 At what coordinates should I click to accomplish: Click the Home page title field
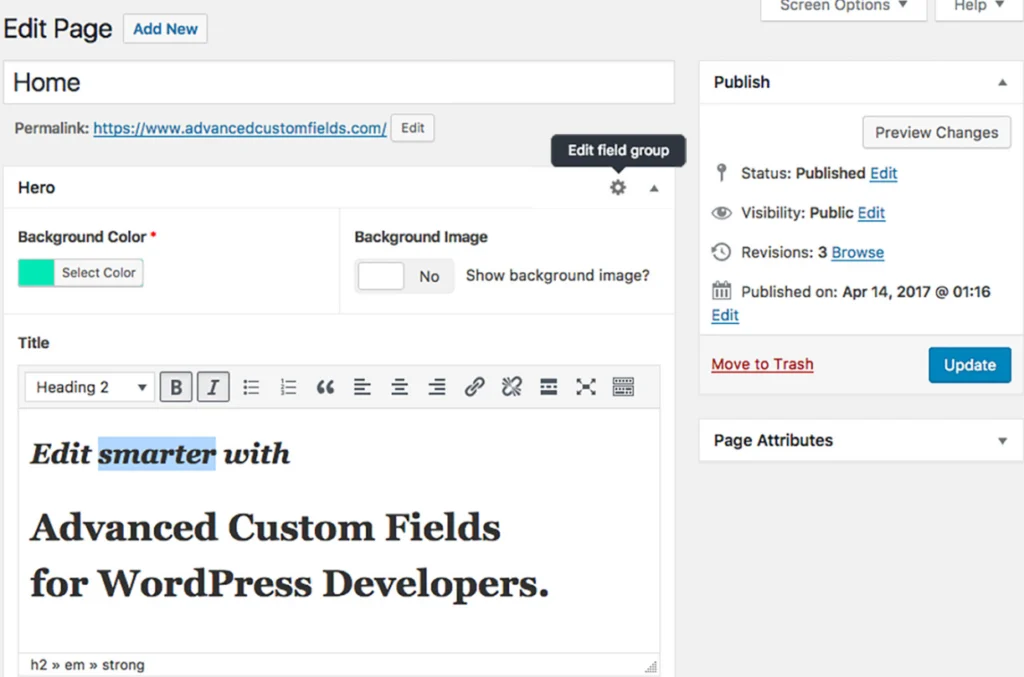pyautogui.click(x=339, y=82)
